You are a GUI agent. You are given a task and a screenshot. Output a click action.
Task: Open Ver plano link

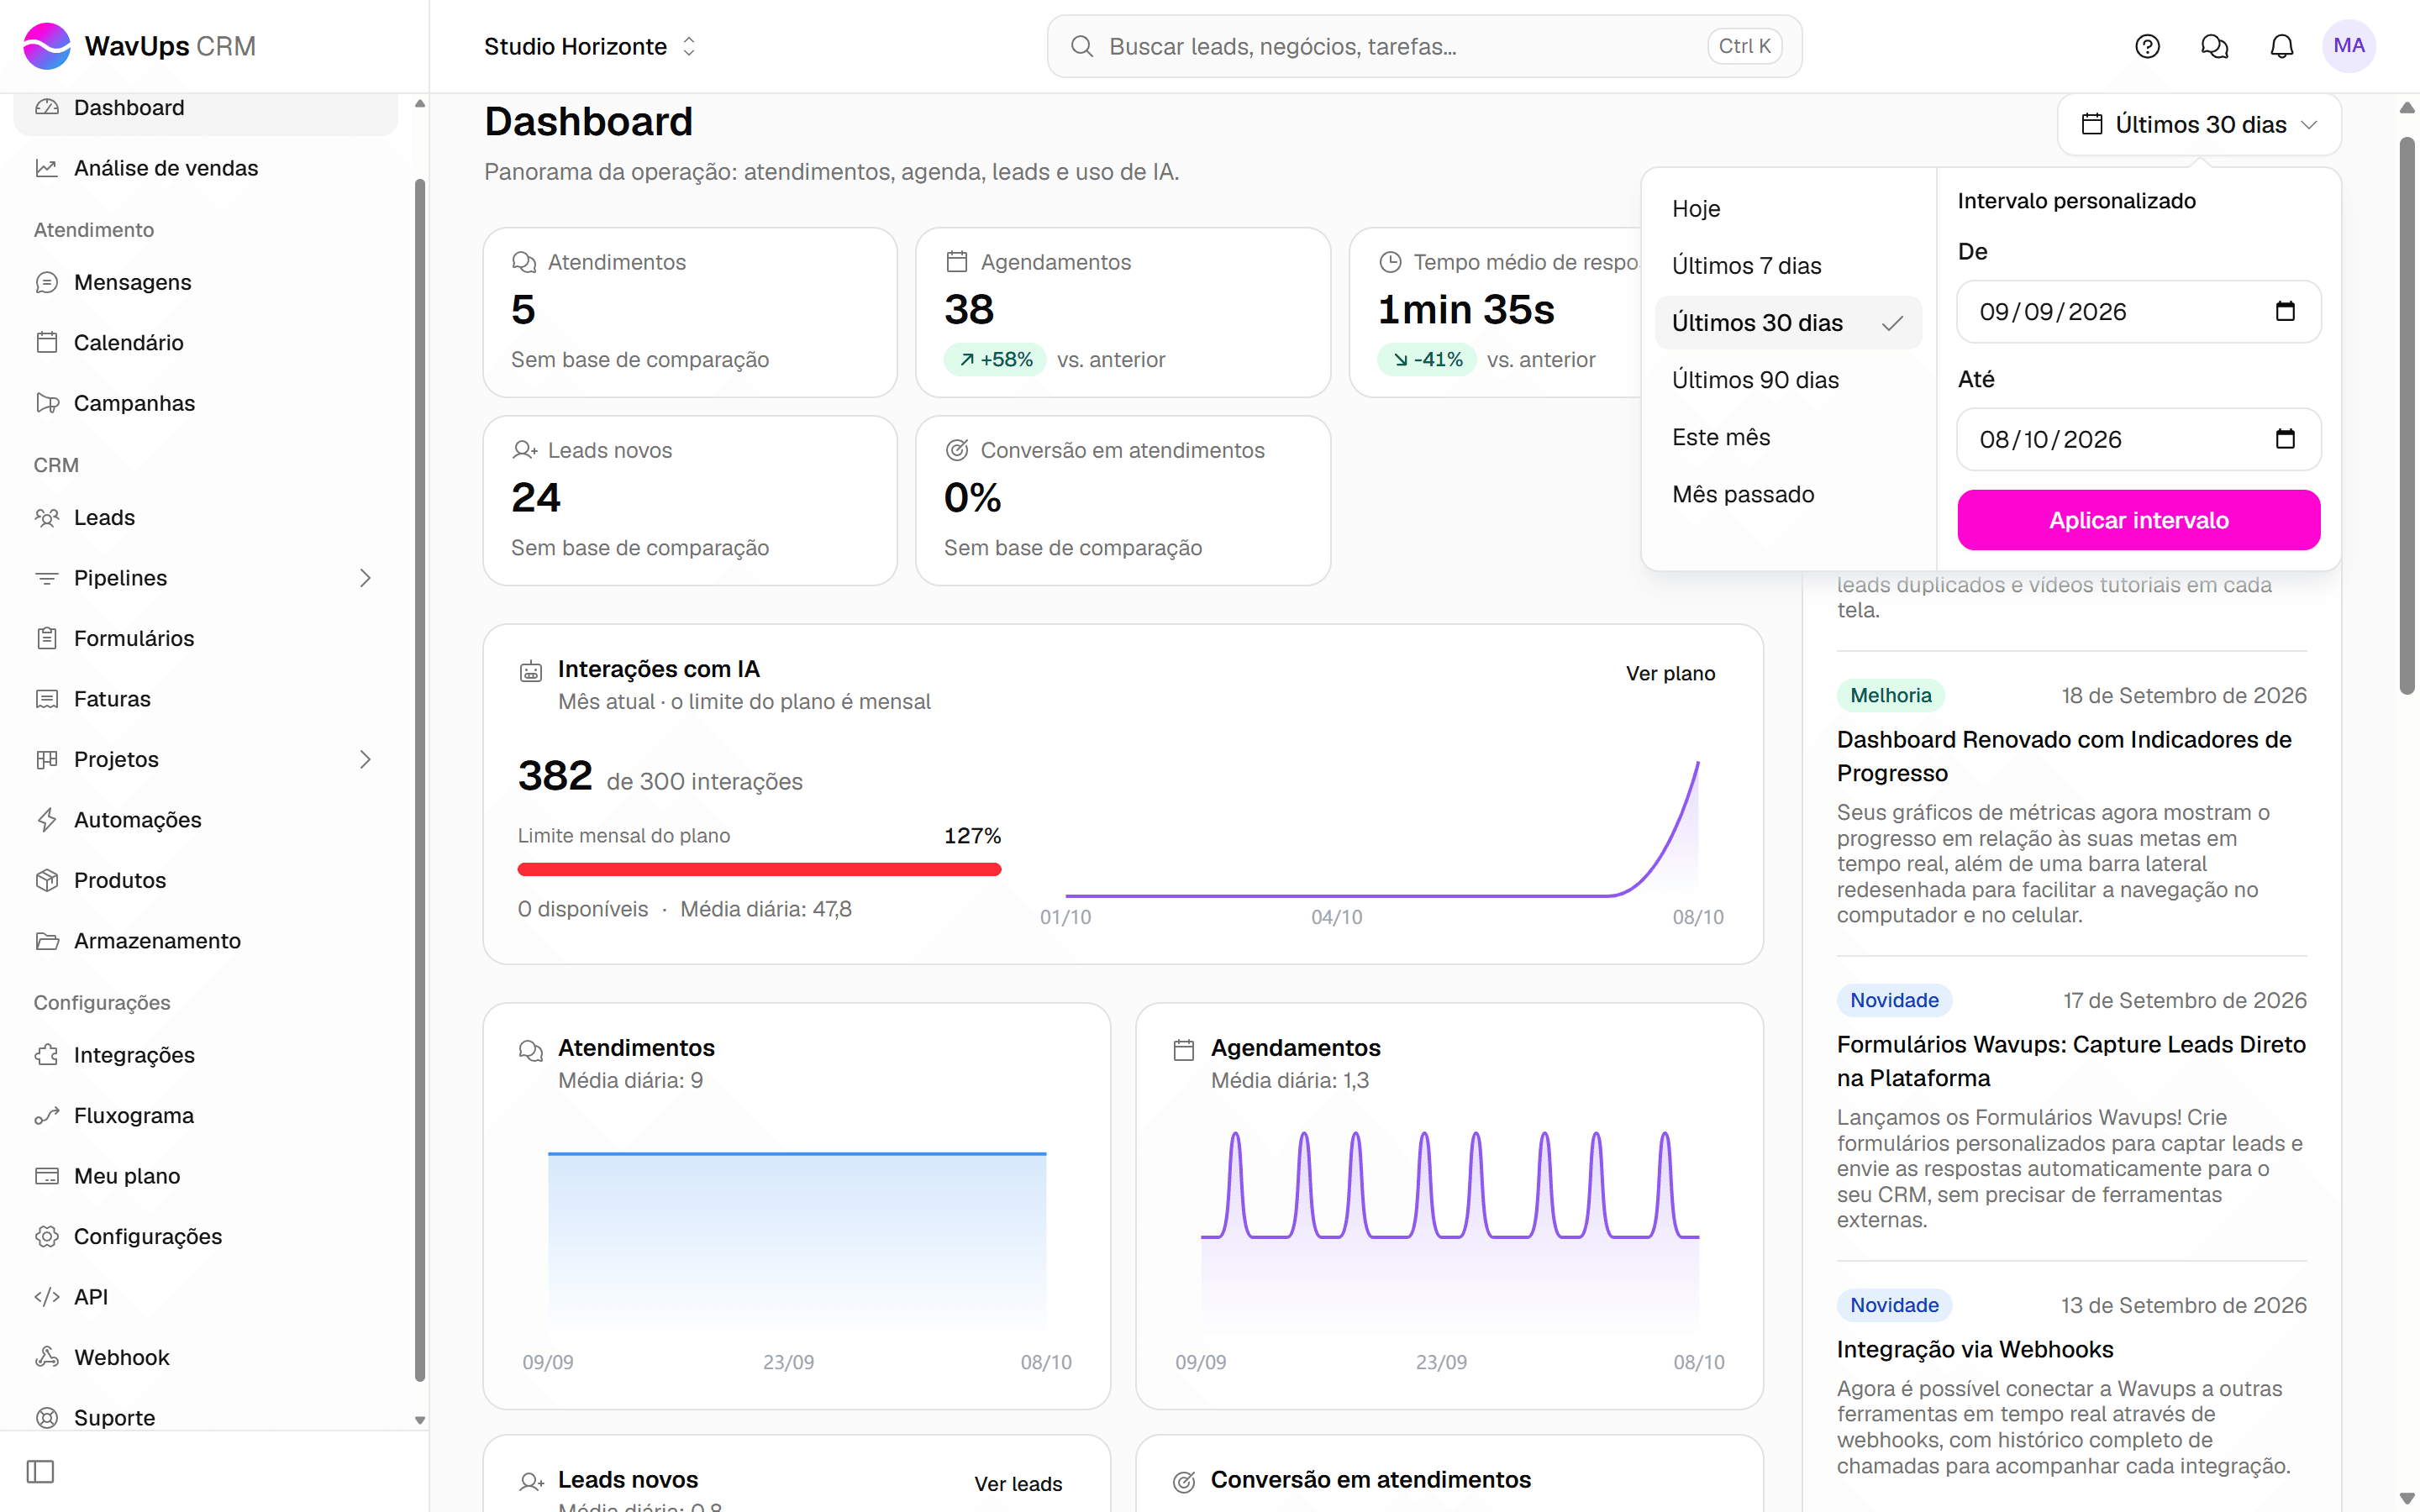point(1670,673)
